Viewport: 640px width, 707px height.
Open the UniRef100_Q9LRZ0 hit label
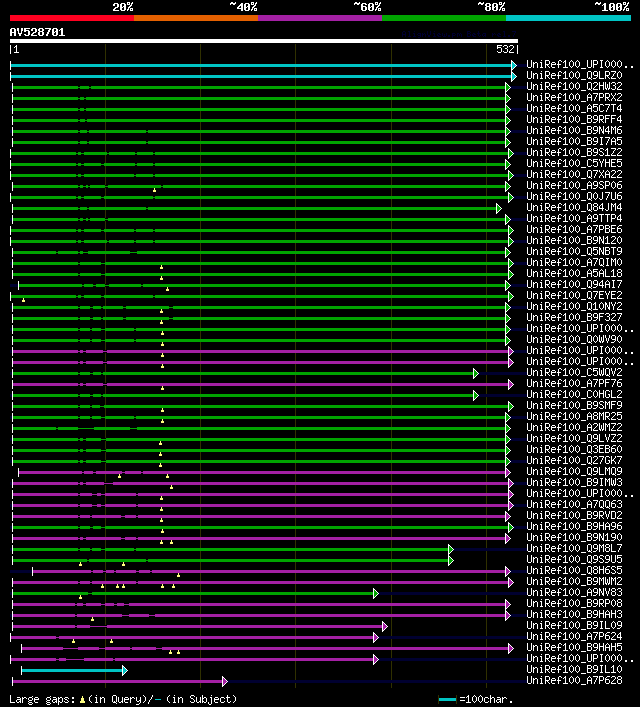point(574,75)
